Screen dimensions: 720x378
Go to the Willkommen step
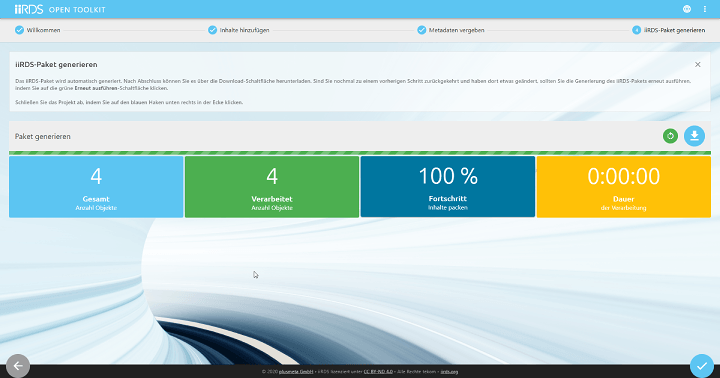point(38,30)
